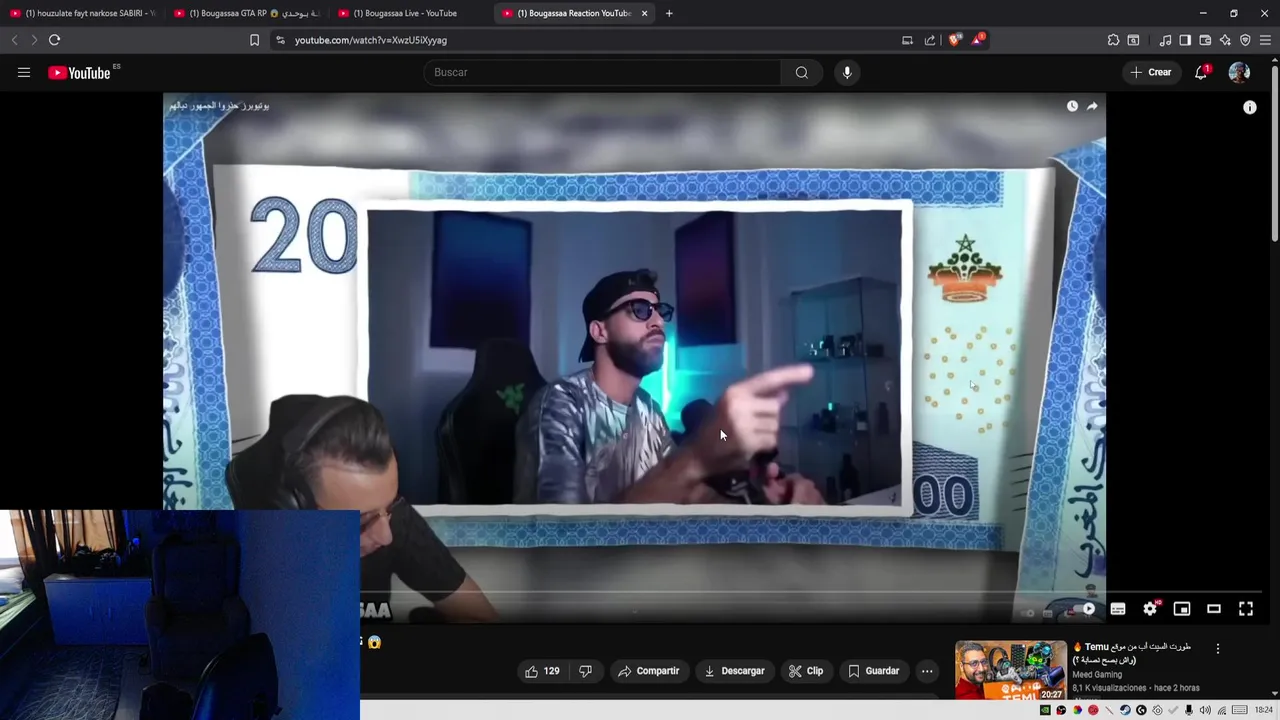This screenshot has height=720, width=1280.
Task: Open Leo AI sparkle icon
Action: click(x=1225, y=40)
